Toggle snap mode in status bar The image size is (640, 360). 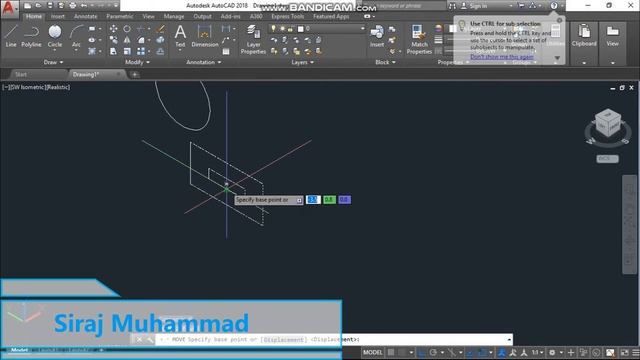coord(403,352)
